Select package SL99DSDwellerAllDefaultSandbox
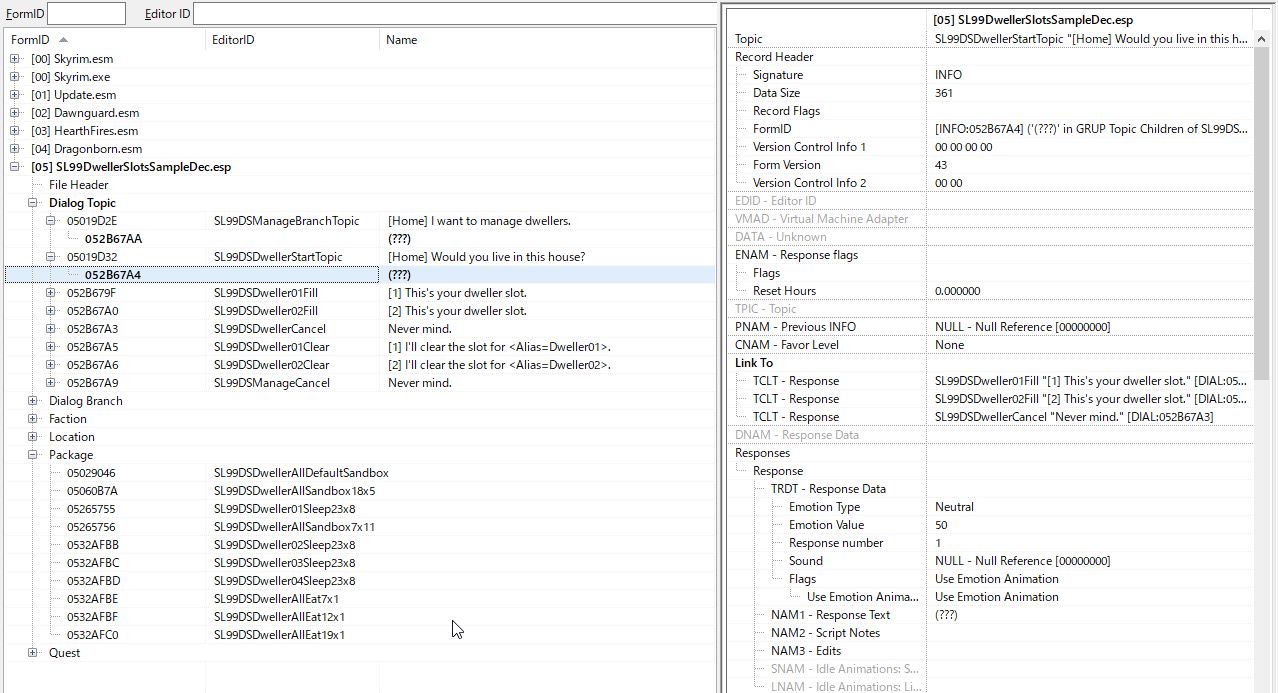This screenshot has height=693, width=1278. [360, 473]
